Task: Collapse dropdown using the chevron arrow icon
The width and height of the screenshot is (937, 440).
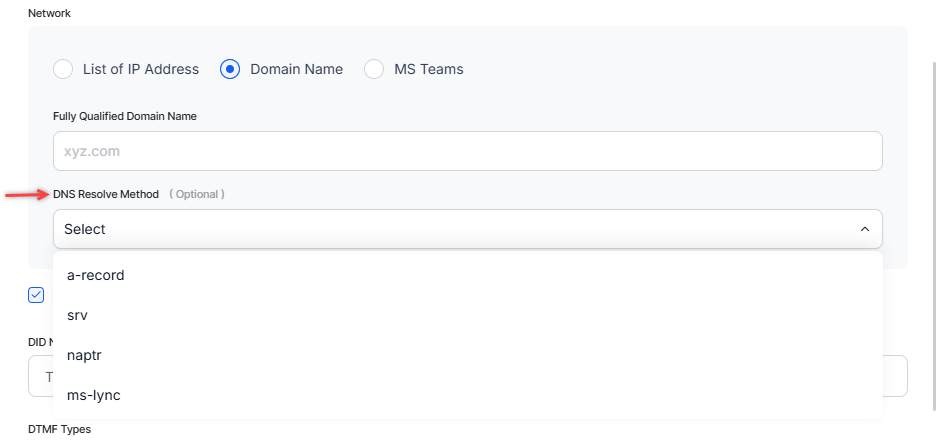Action: pos(864,229)
